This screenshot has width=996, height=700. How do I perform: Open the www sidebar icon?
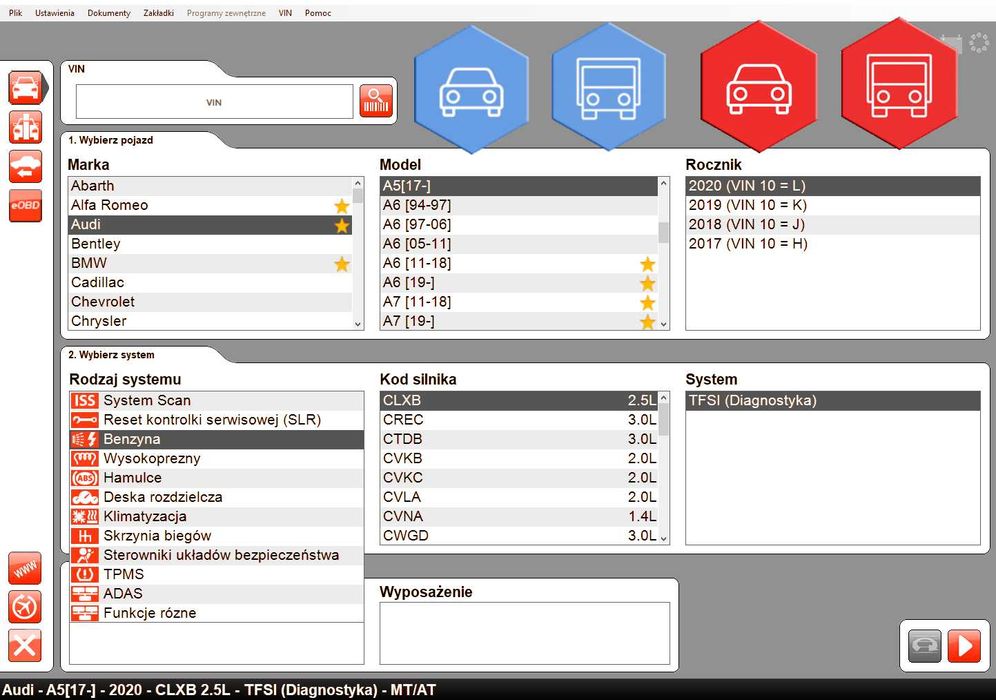tap(25, 569)
